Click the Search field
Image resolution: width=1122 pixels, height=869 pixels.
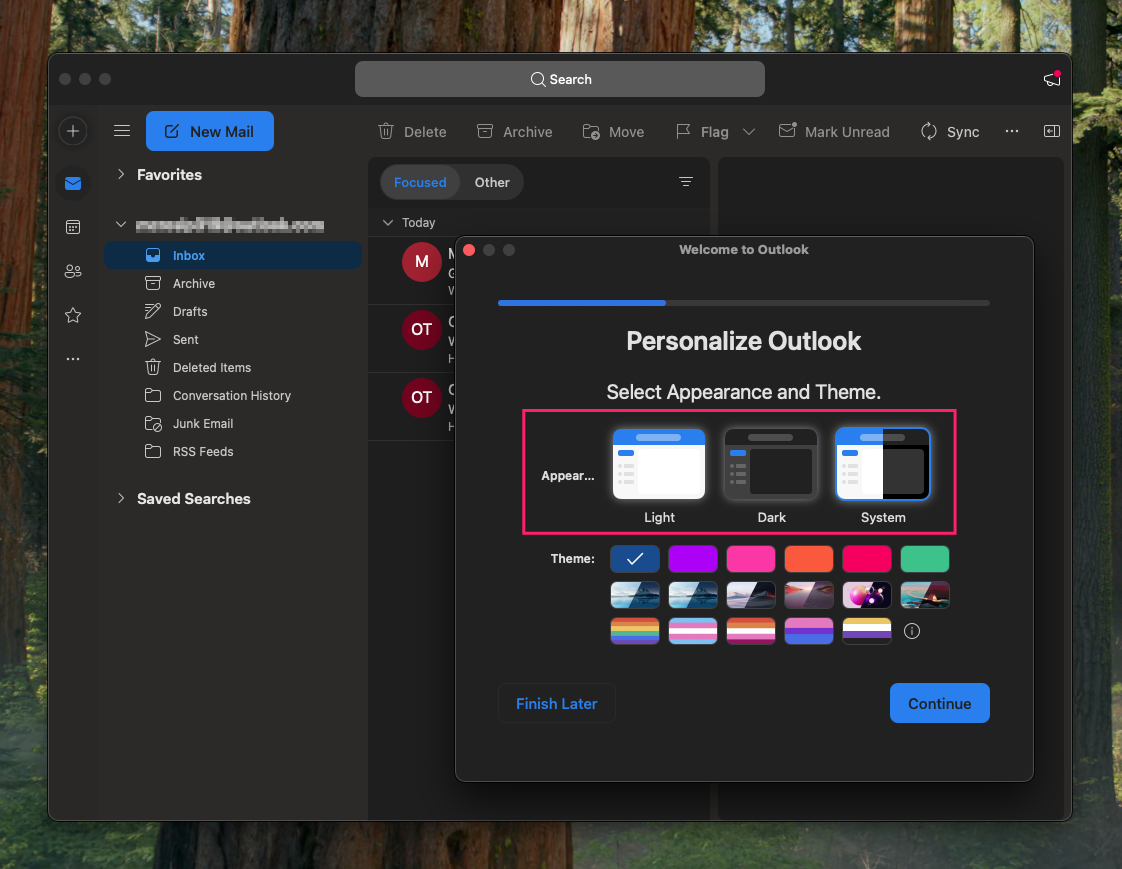pyautogui.click(x=560, y=79)
